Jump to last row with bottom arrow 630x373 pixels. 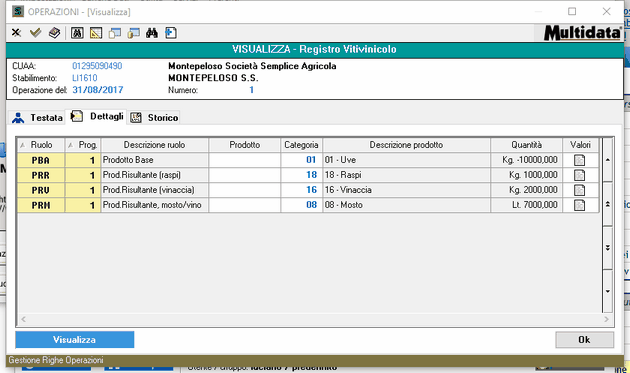608,291
